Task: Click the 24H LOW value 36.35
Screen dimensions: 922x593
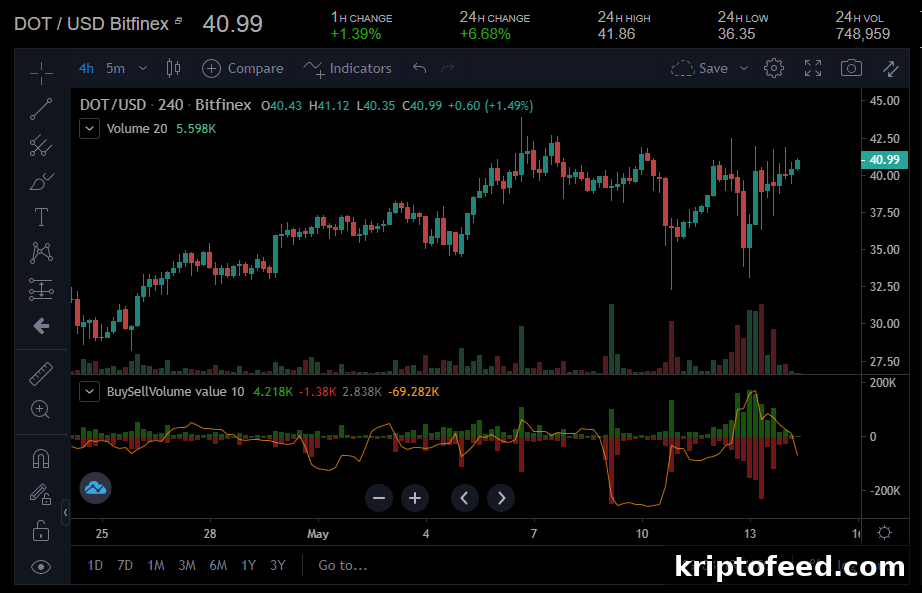Action: point(736,34)
